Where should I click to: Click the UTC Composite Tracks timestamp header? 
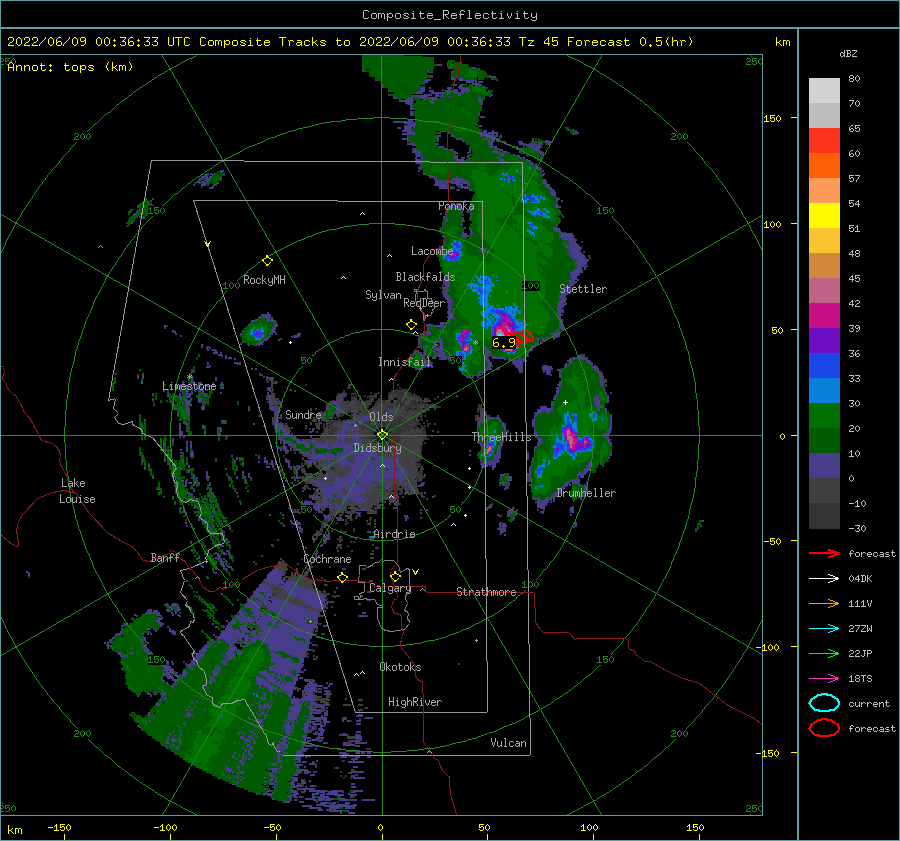350,42
